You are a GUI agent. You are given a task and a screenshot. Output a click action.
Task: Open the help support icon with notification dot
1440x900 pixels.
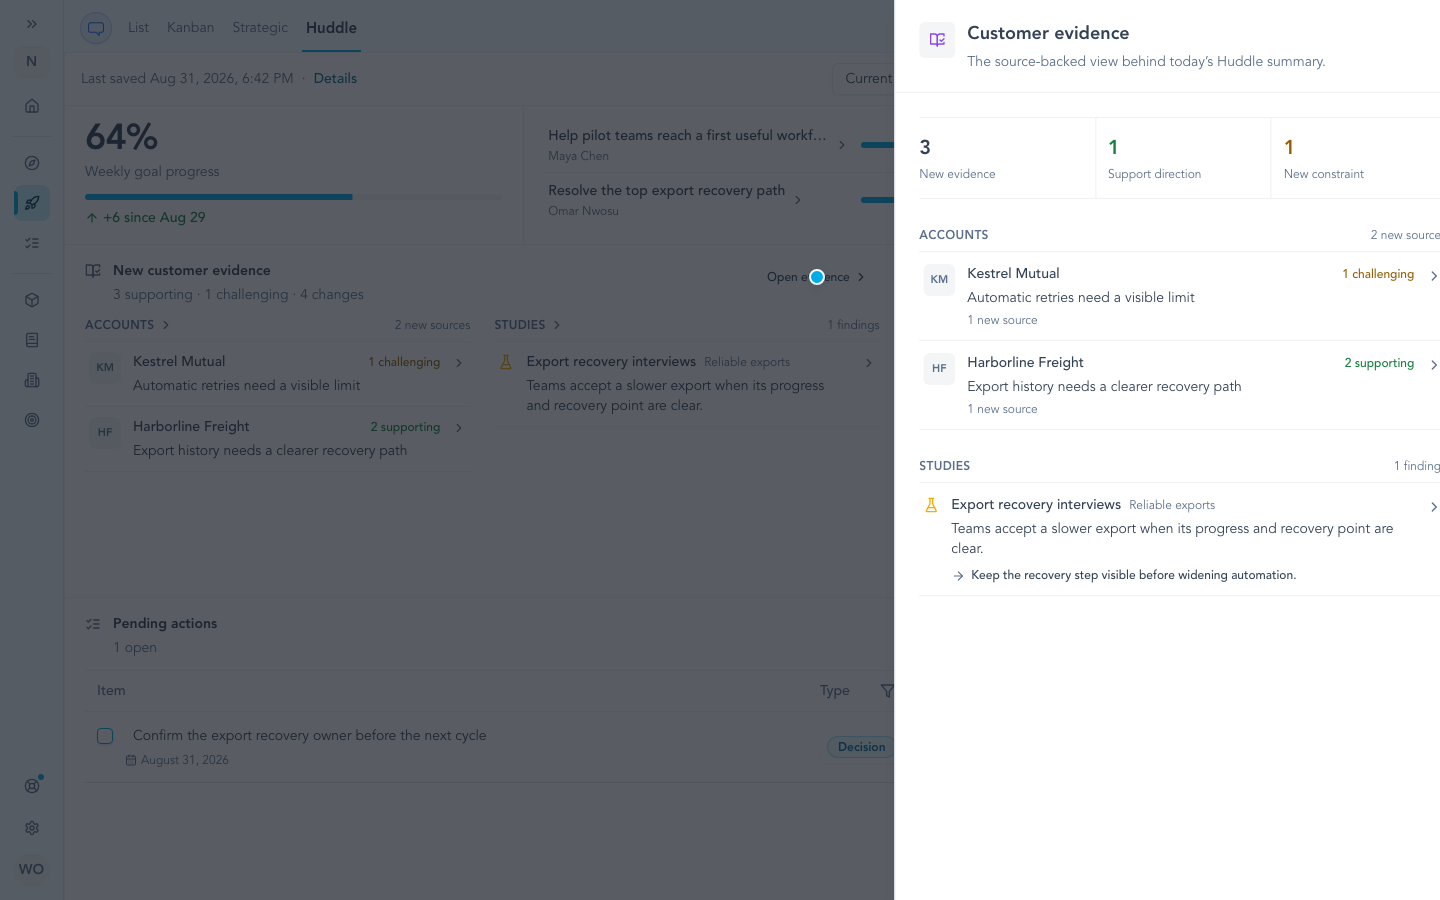tap(32, 786)
